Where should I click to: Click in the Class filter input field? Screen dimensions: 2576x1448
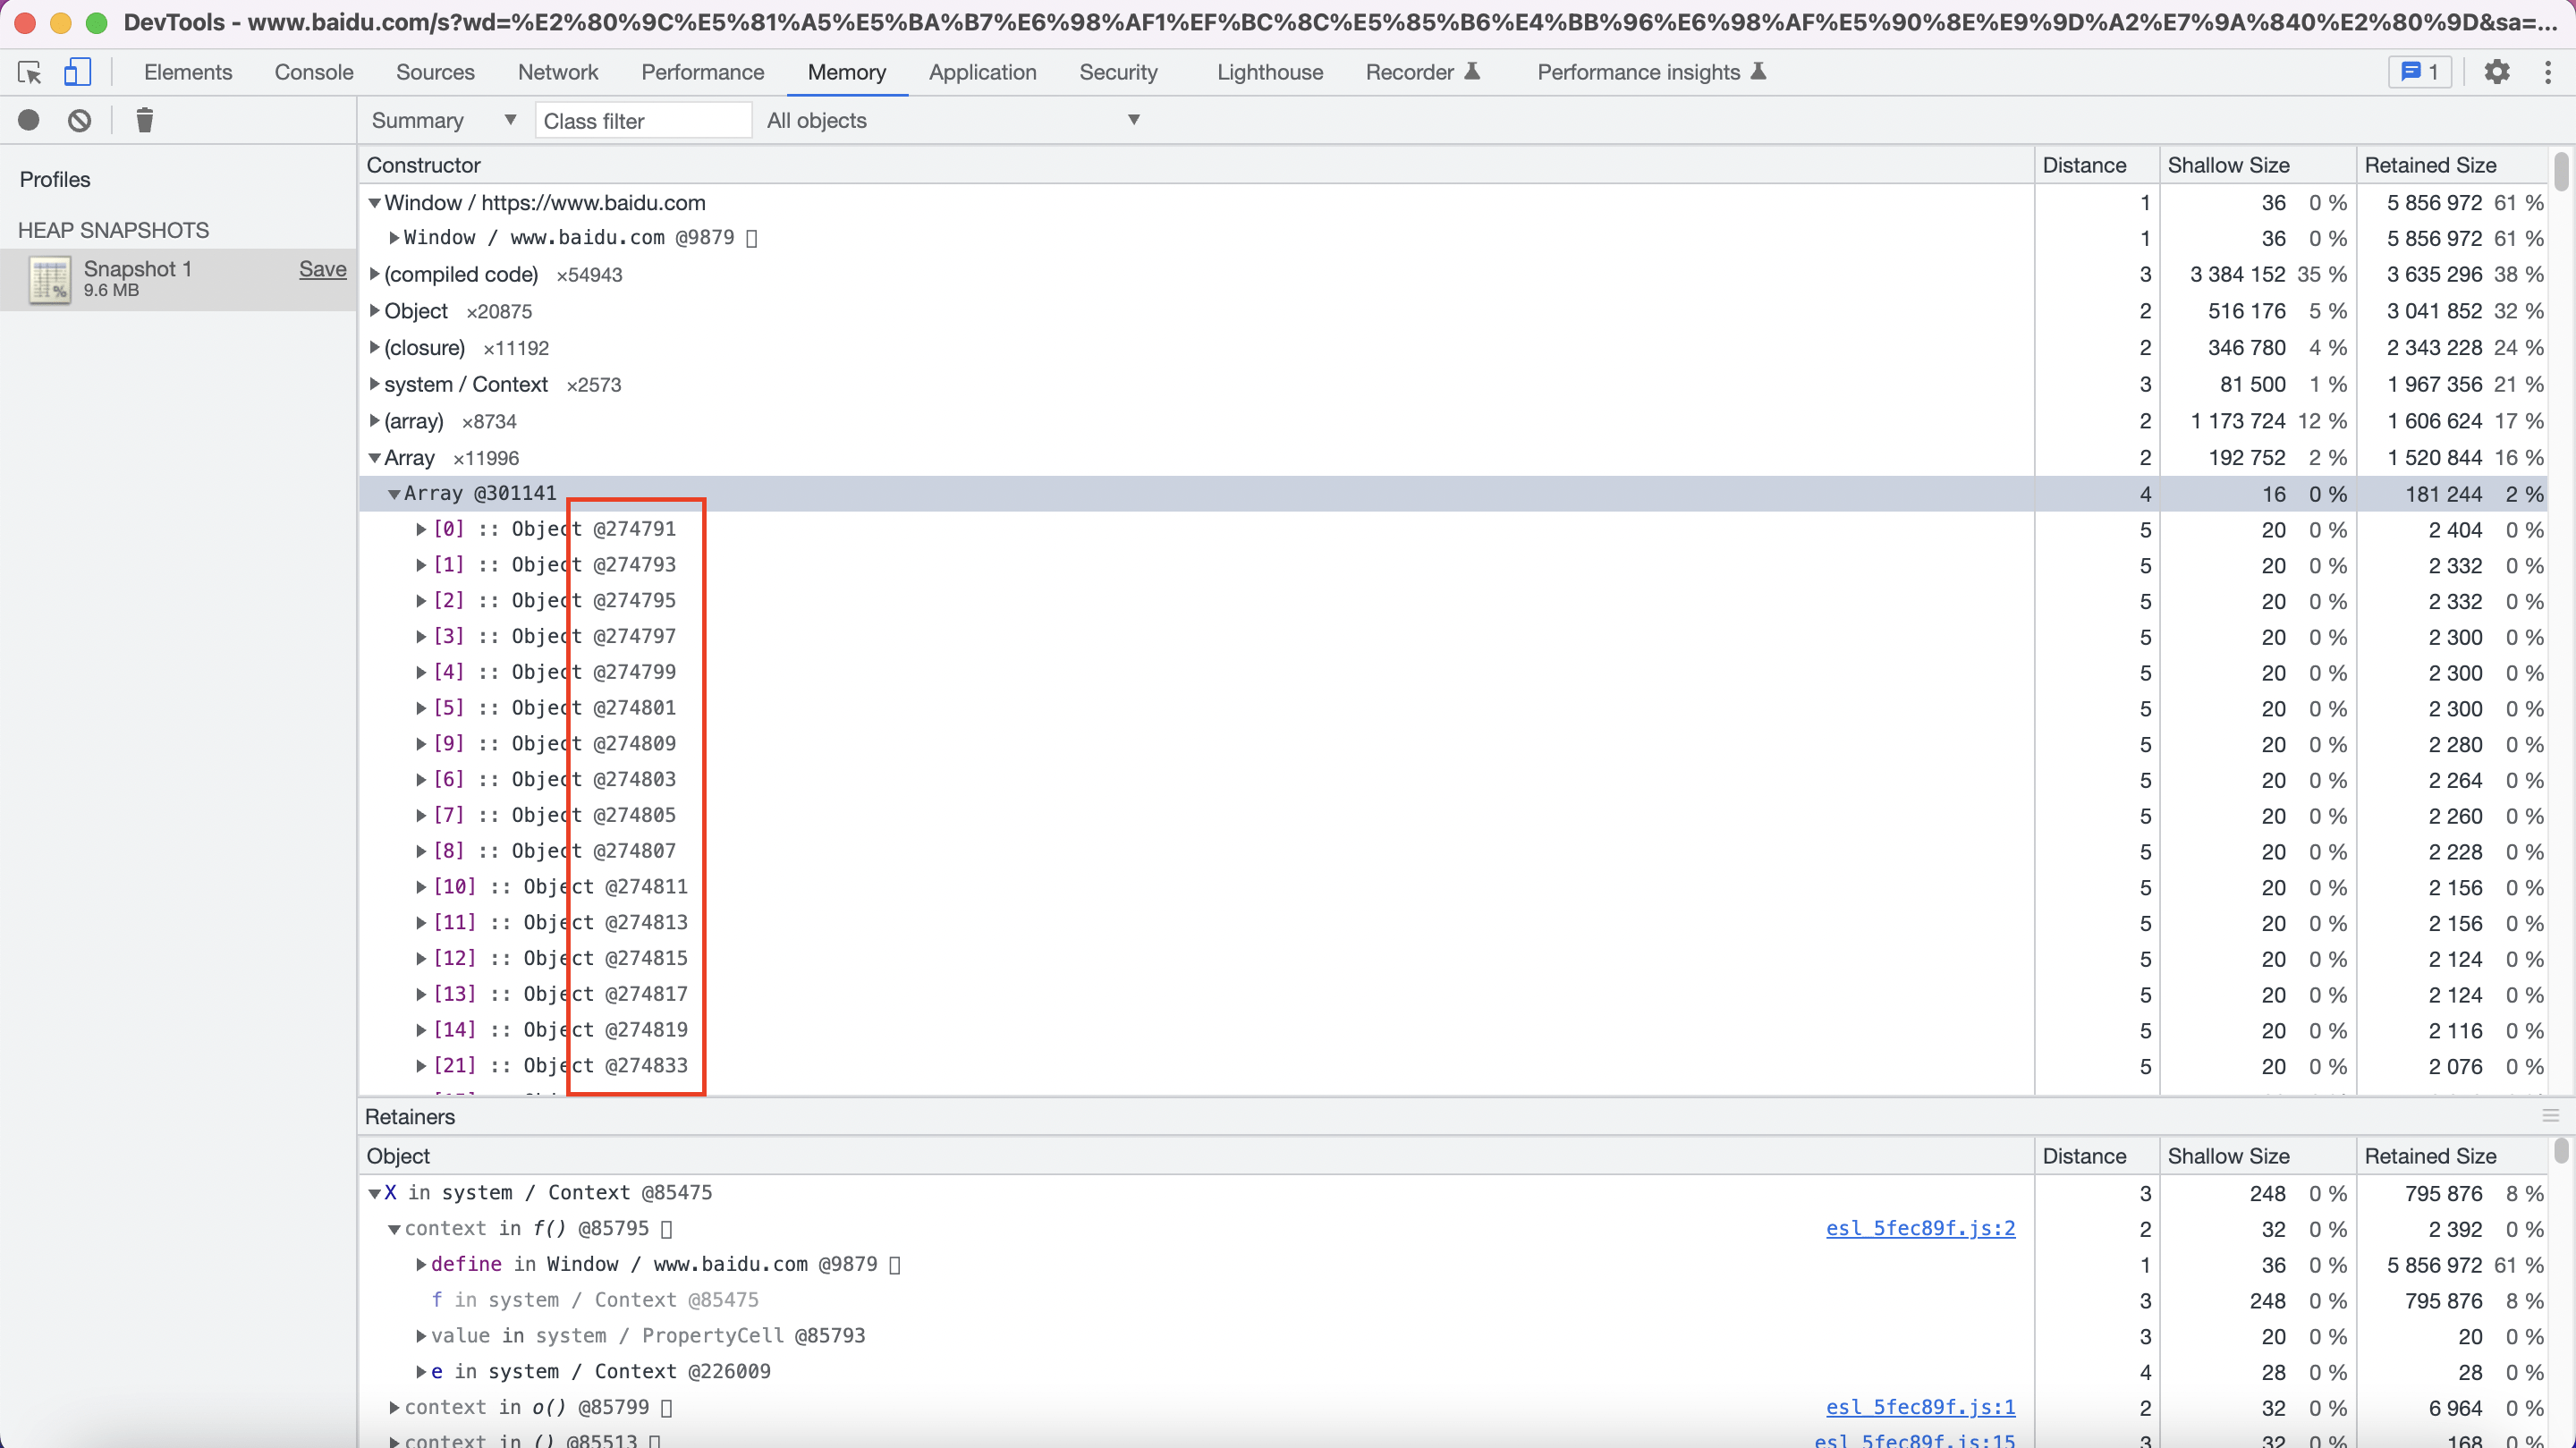643,121
